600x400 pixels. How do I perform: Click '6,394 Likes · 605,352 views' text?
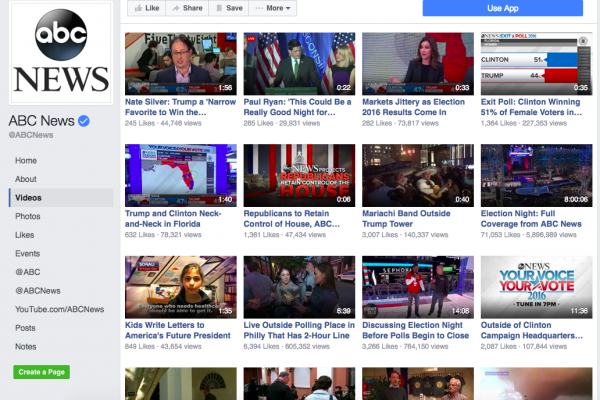(x=286, y=346)
